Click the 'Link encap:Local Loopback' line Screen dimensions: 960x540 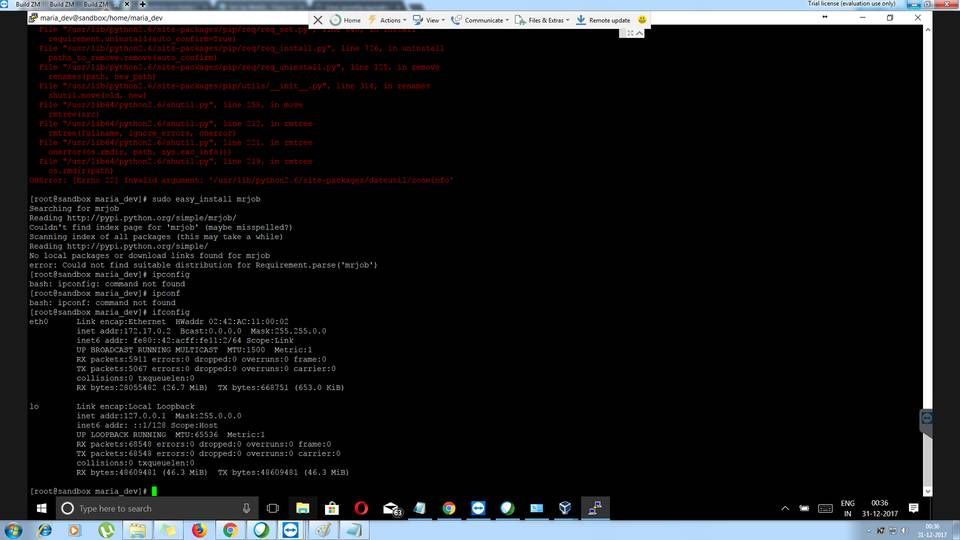pyautogui.click(x=135, y=407)
